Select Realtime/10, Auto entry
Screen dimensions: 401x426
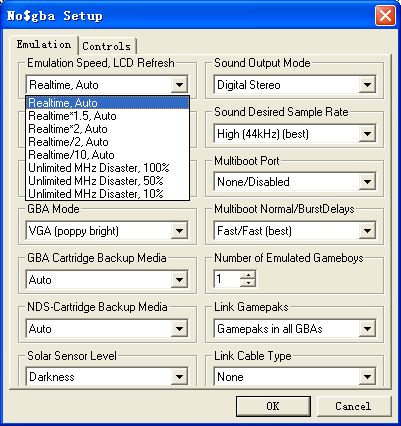pos(107,155)
